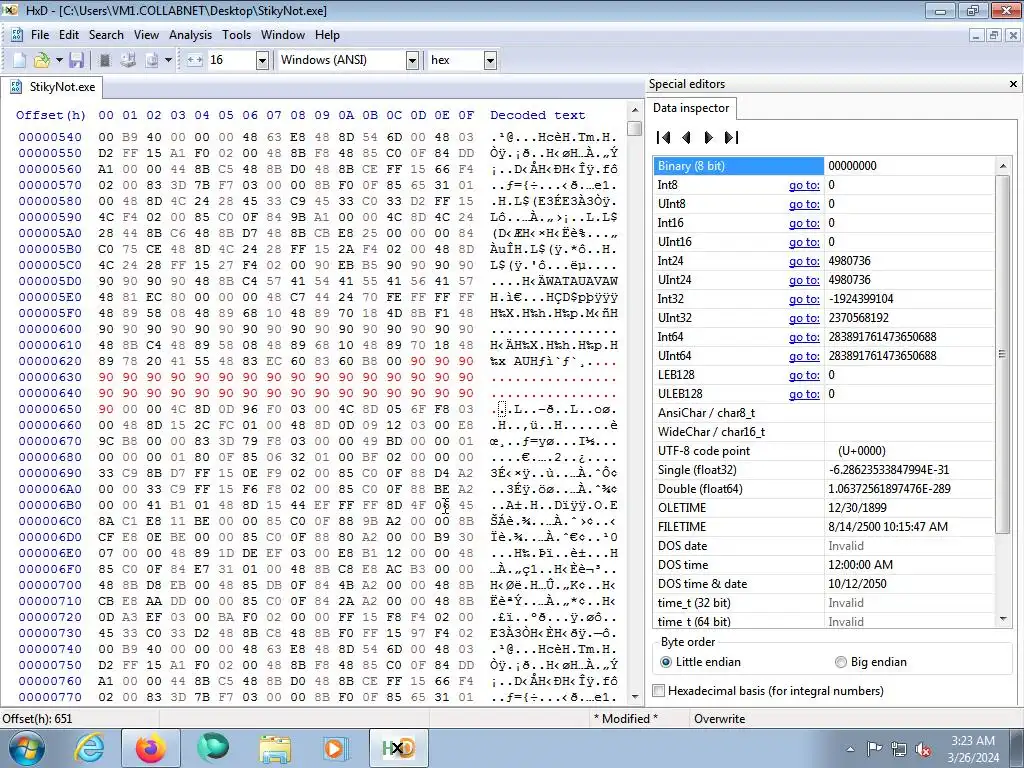Open the Analysis menu
The image size is (1024, 768).
[190, 35]
